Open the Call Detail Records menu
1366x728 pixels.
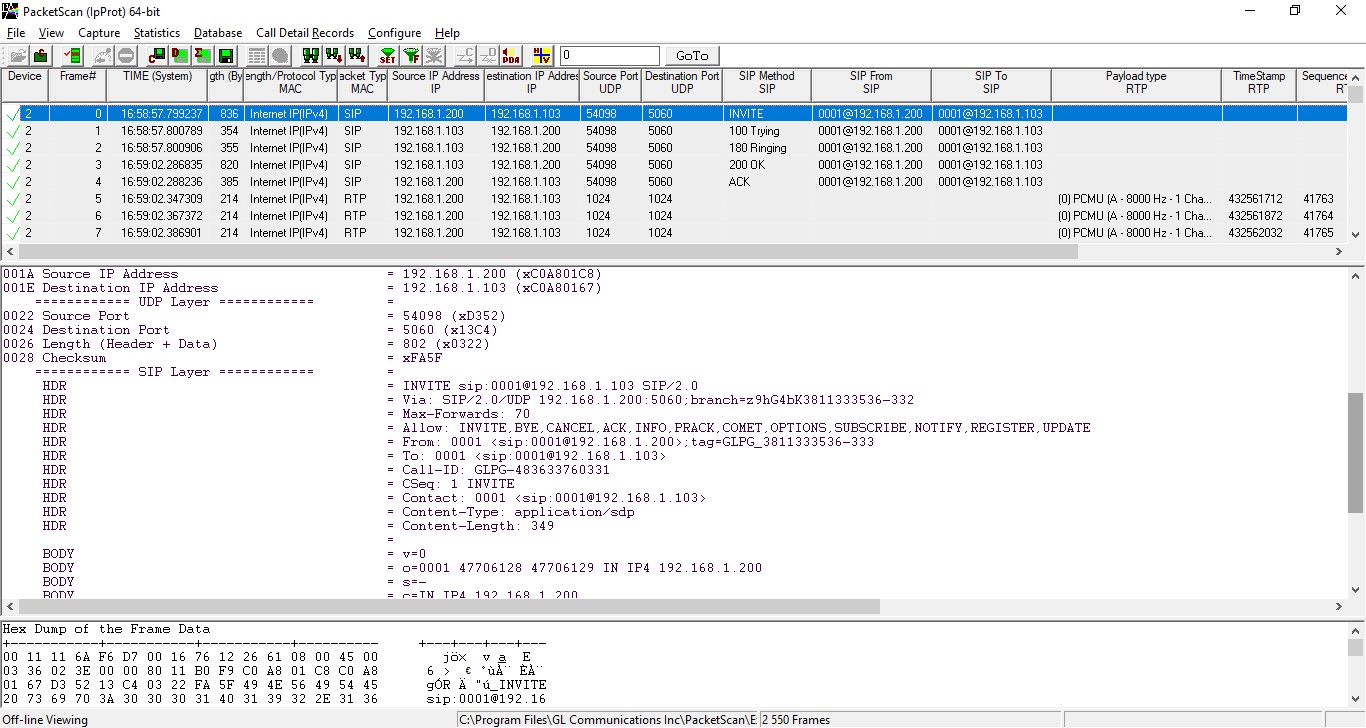click(x=305, y=33)
